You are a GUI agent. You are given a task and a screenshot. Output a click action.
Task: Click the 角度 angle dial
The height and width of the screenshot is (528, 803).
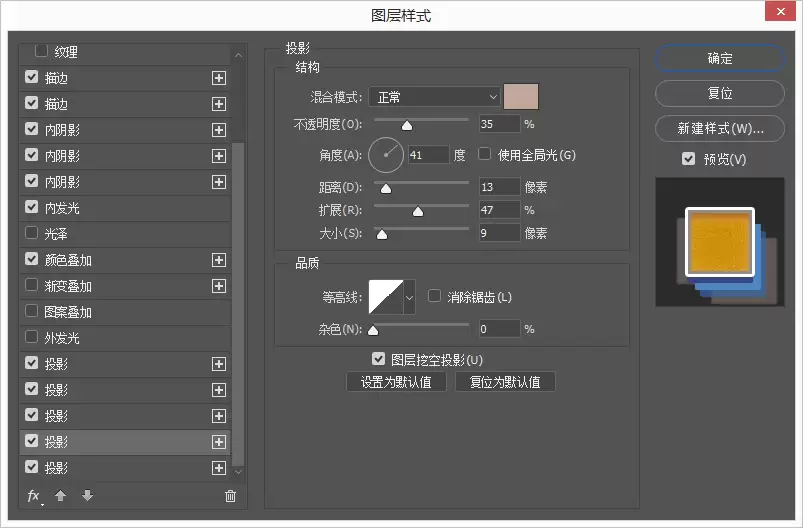click(x=386, y=155)
